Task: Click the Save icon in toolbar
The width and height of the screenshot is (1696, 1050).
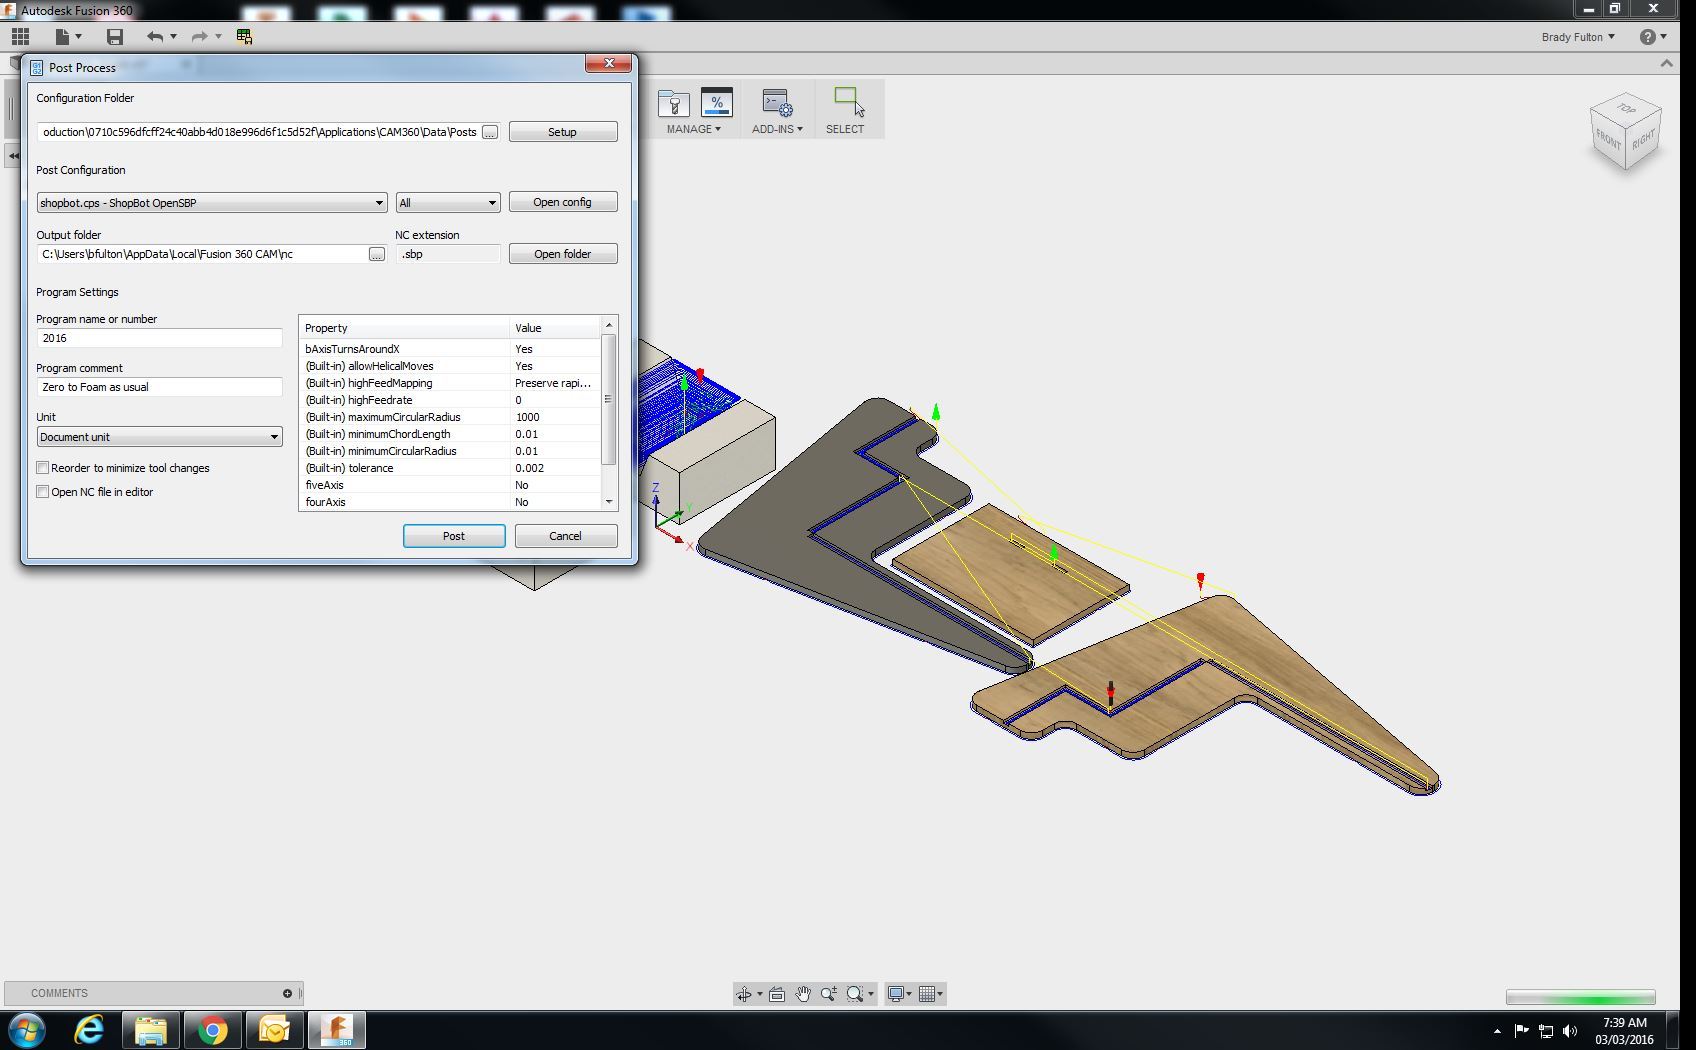Action: (115, 37)
